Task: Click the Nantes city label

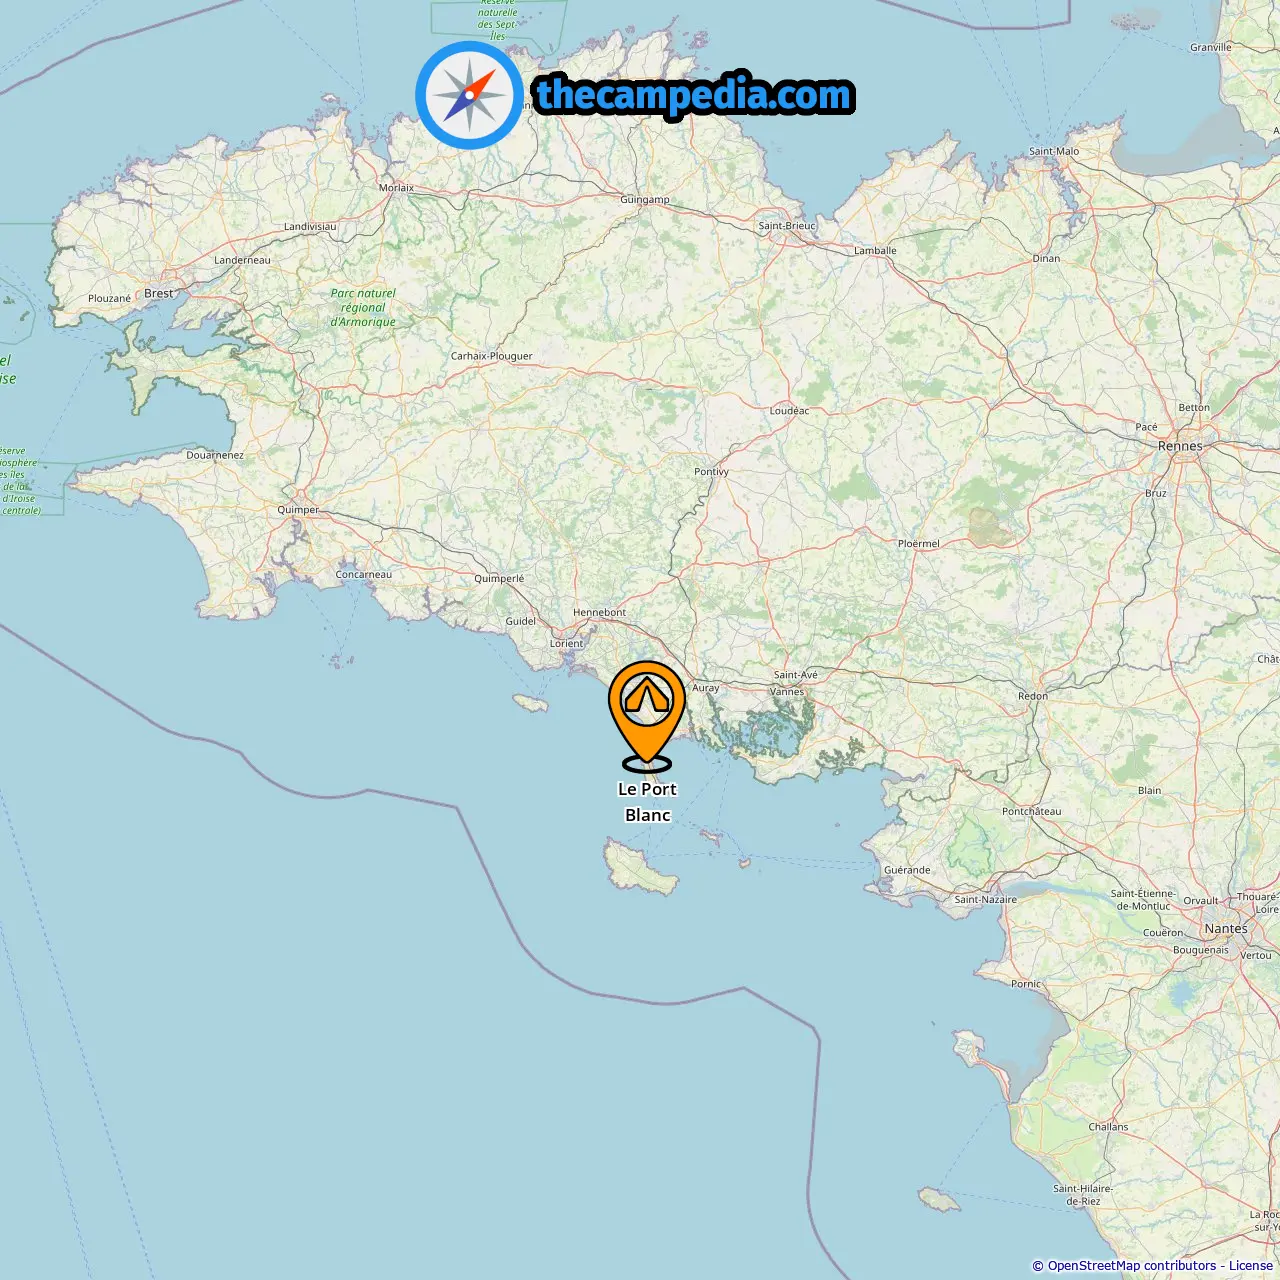Action: [1226, 928]
